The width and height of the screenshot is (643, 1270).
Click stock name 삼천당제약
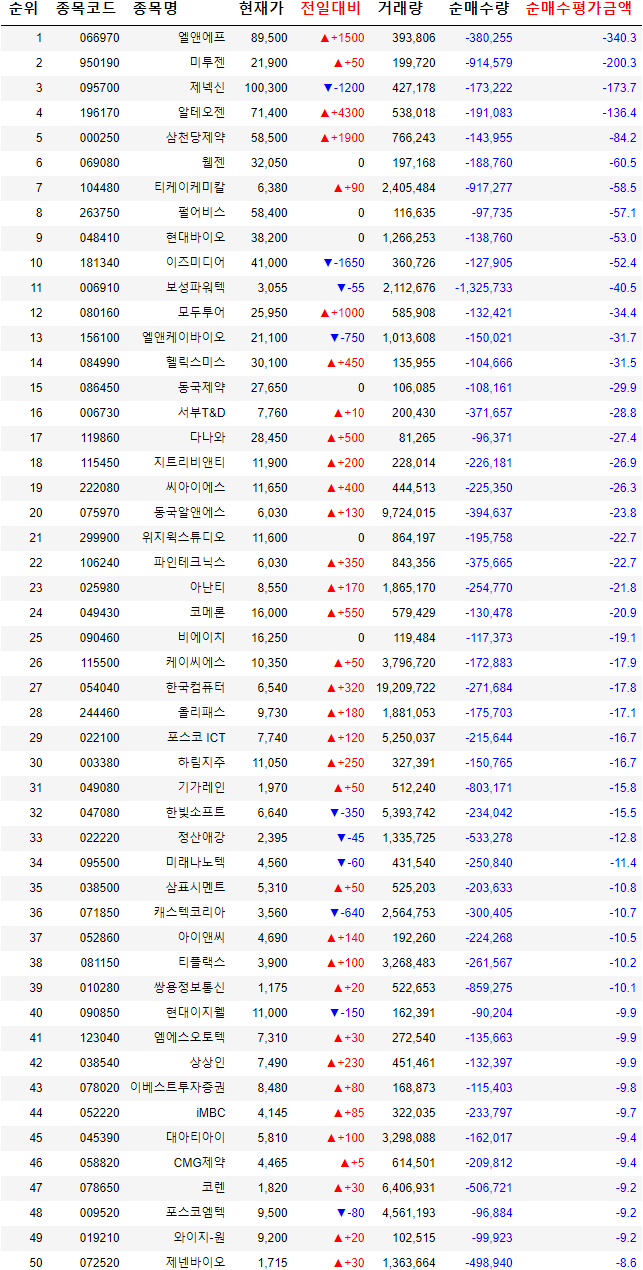click(195, 138)
